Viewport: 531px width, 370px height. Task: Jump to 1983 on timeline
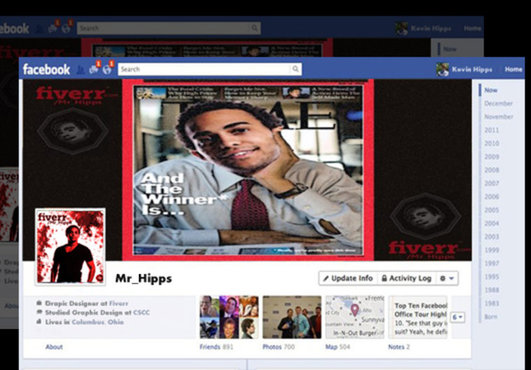point(491,303)
